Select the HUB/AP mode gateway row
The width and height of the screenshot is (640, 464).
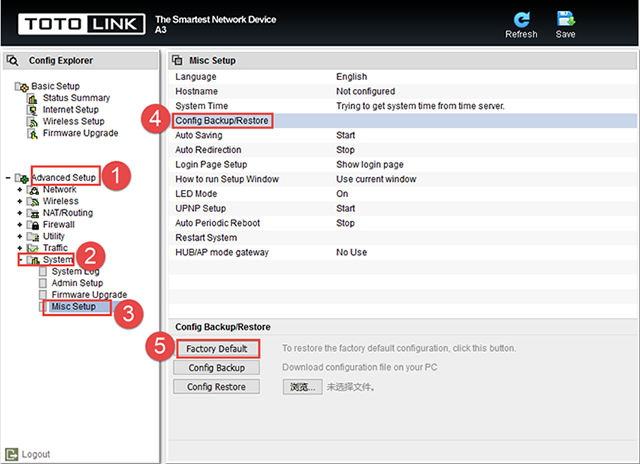(402, 253)
